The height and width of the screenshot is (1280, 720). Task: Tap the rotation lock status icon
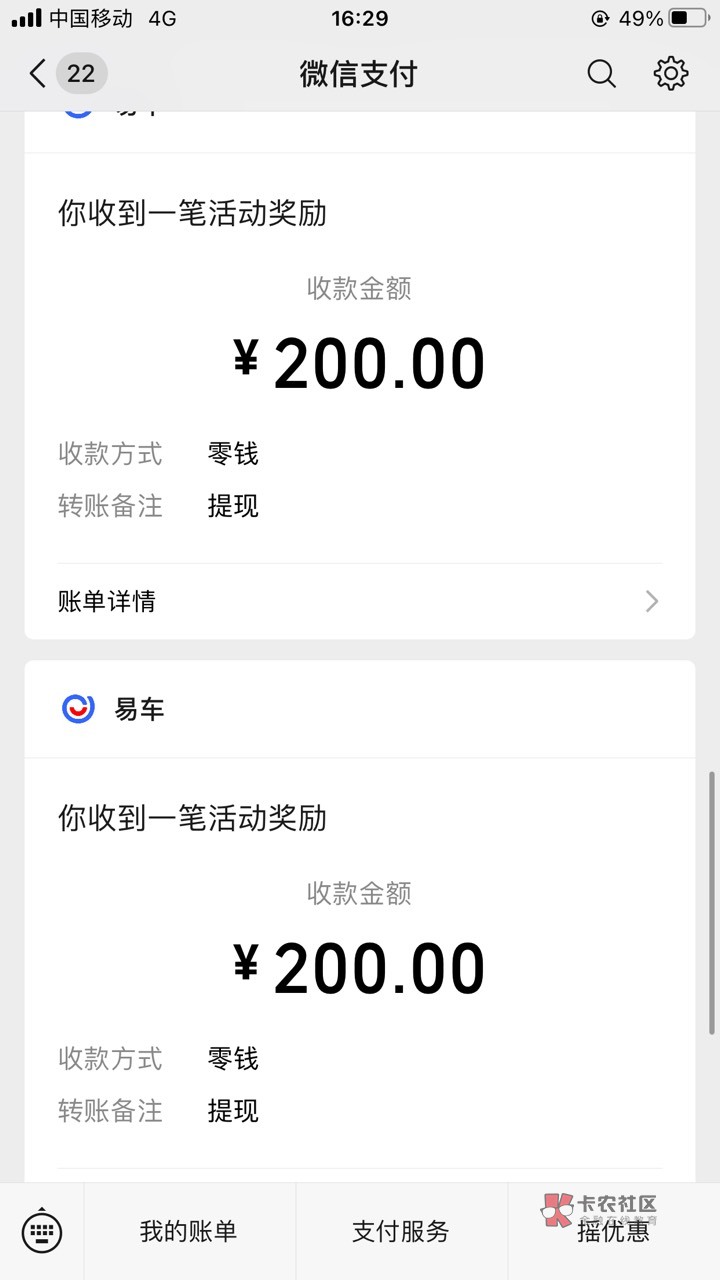[600, 18]
